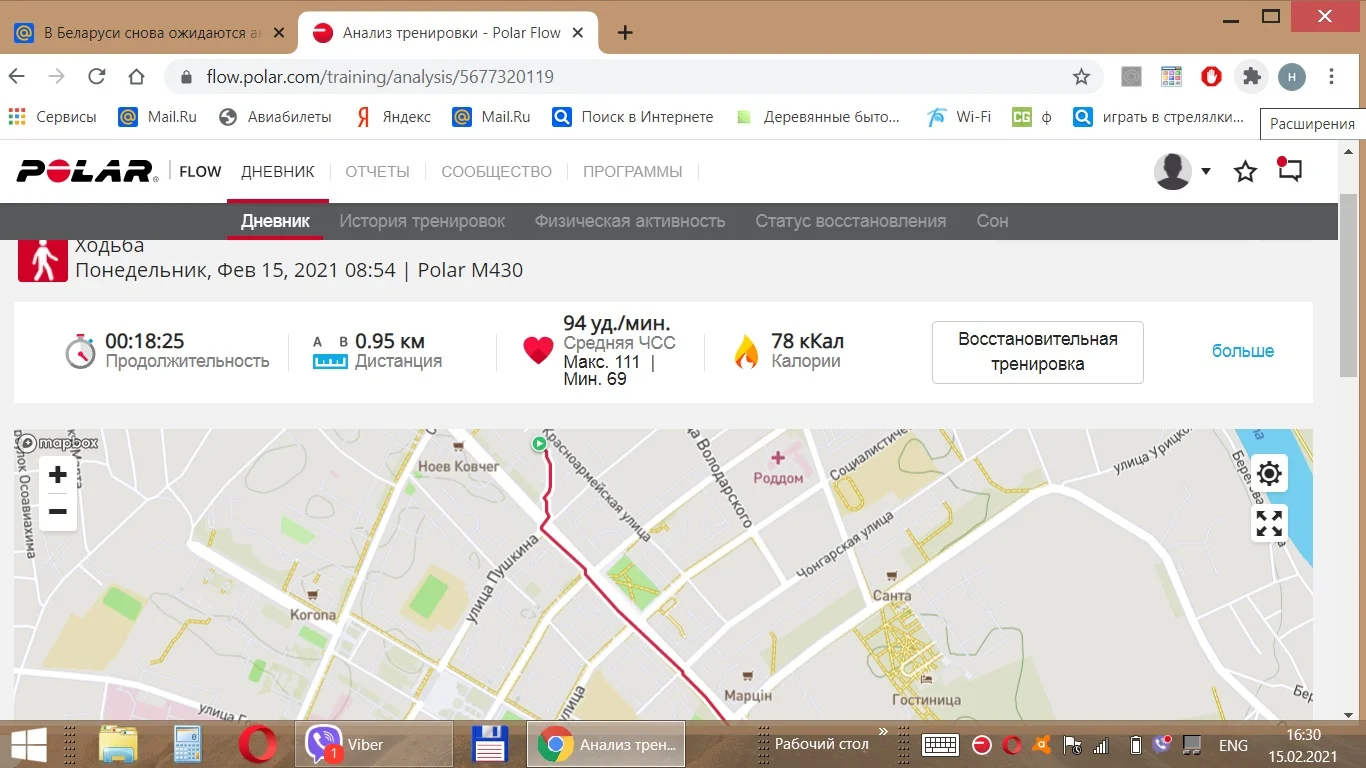The width and height of the screenshot is (1366, 768).
Task: Open map settings gear
Action: 1269,474
